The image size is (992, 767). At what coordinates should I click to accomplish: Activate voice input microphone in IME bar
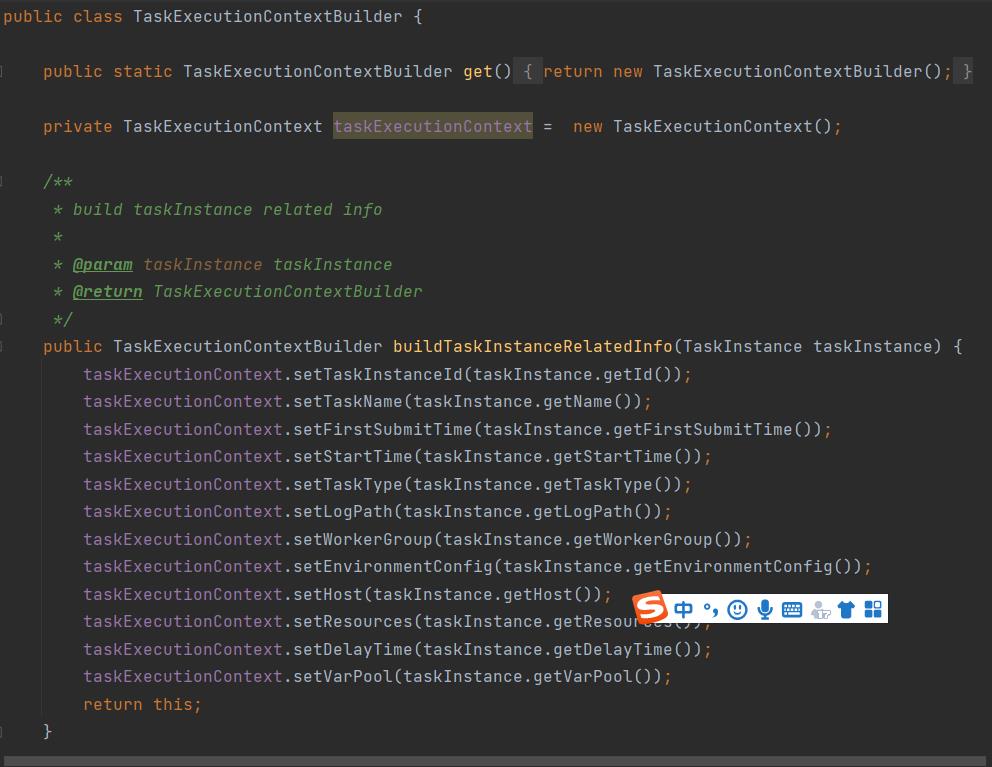click(765, 609)
